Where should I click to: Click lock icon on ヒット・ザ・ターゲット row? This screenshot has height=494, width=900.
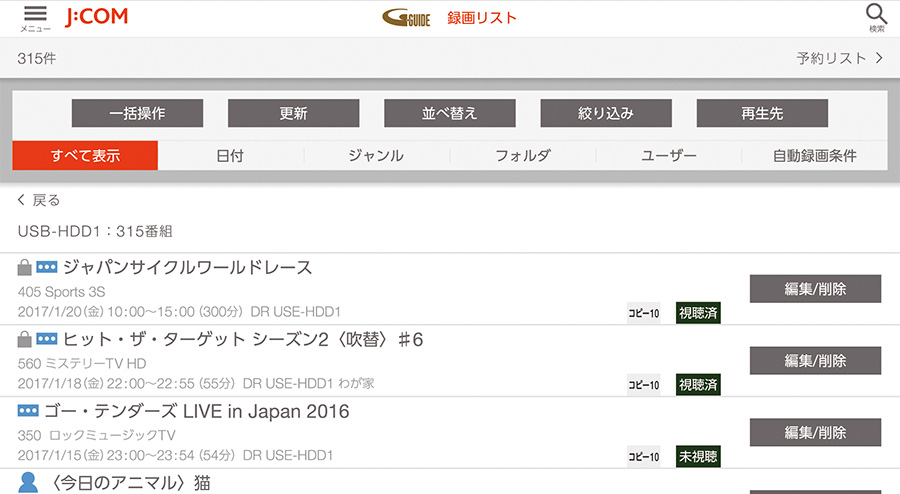(24, 339)
